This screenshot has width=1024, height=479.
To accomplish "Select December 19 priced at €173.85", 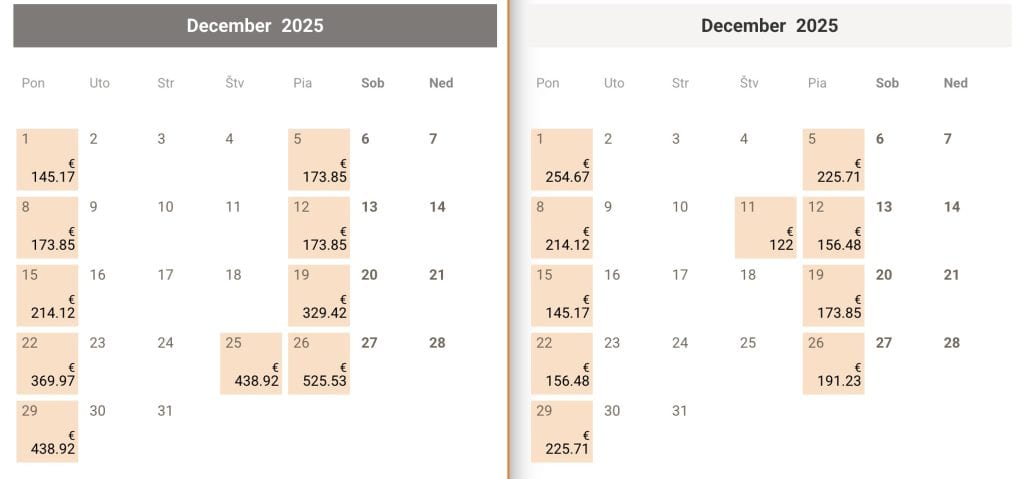I will 833,295.
